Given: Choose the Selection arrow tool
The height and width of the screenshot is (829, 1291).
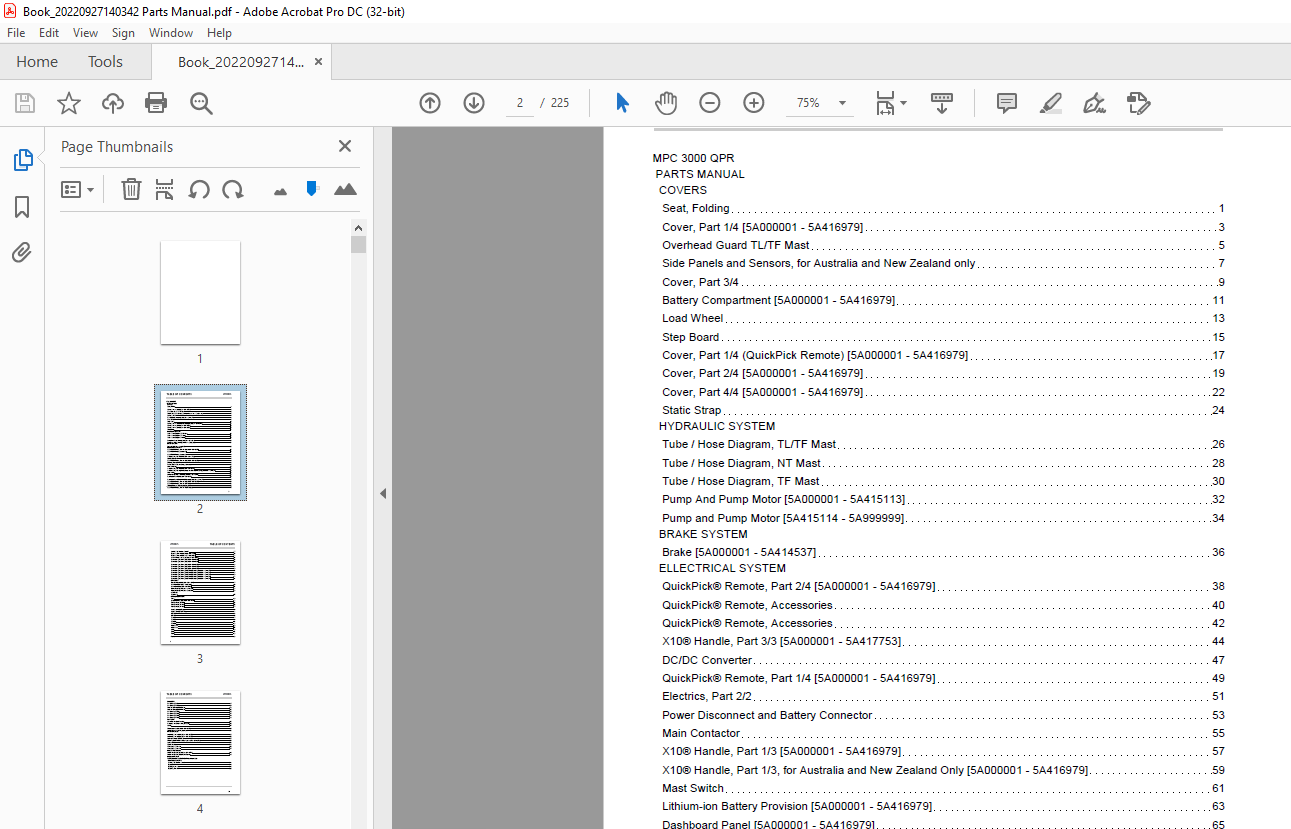Looking at the screenshot, I should tap(622, 103).
